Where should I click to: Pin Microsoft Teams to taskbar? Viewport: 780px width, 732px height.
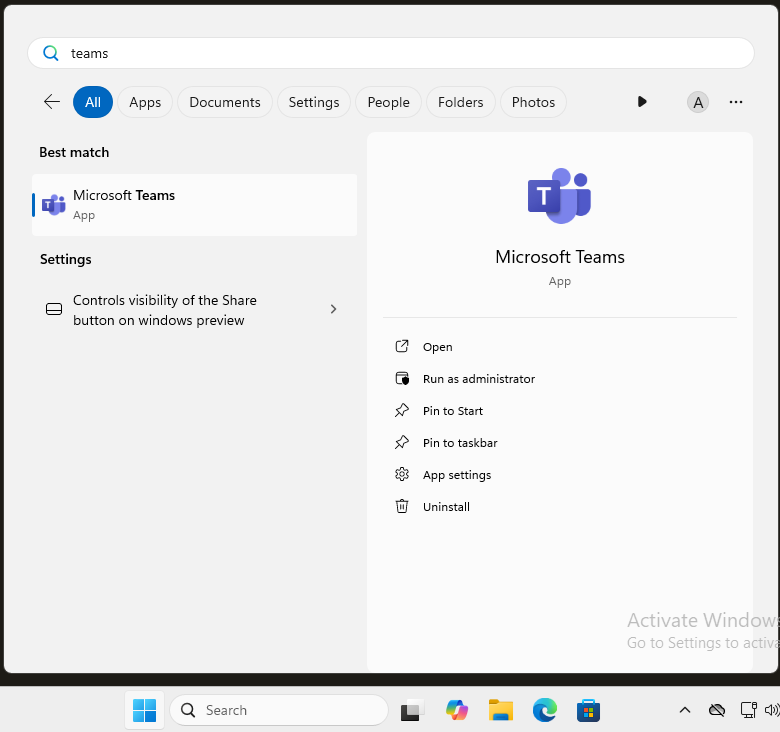coord(459,443)
